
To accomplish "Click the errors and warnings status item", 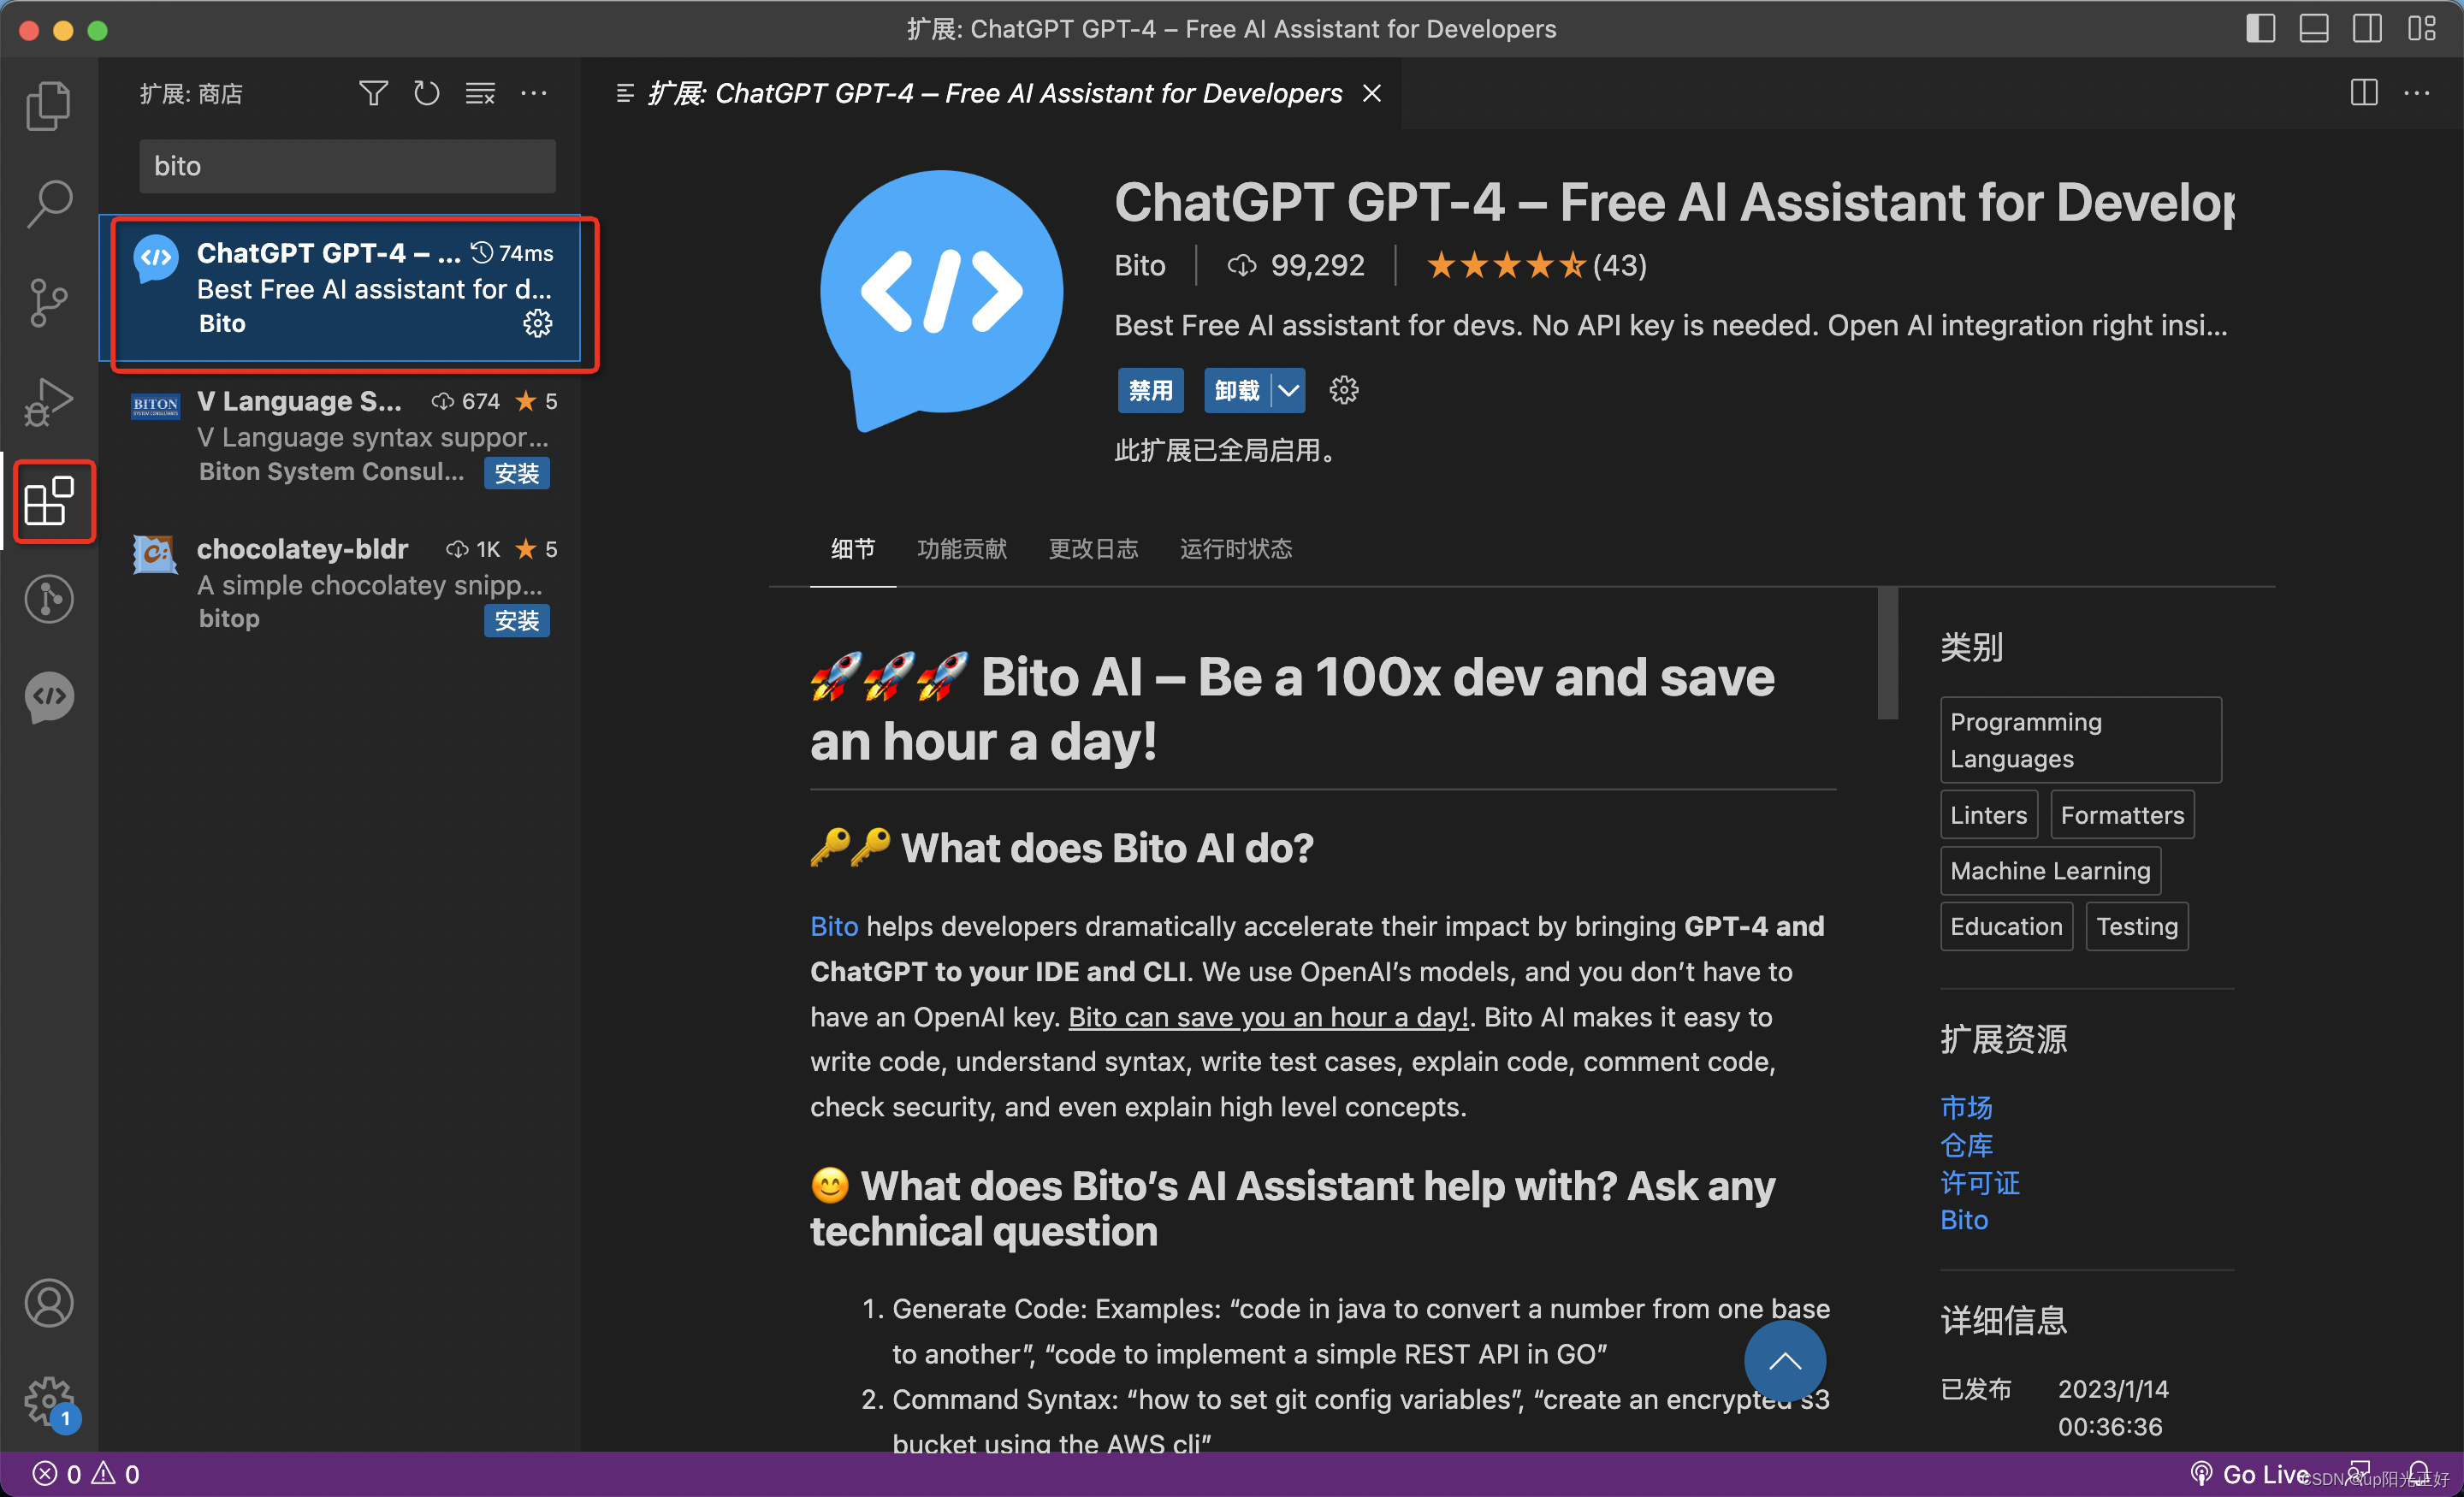I will click(86, 1474).
